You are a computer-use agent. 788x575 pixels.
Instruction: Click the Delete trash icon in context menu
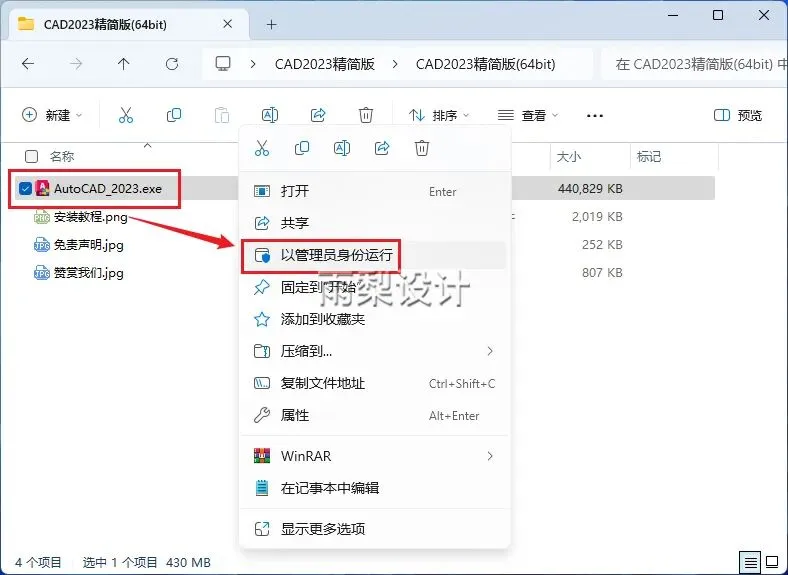tap(422, 148)
